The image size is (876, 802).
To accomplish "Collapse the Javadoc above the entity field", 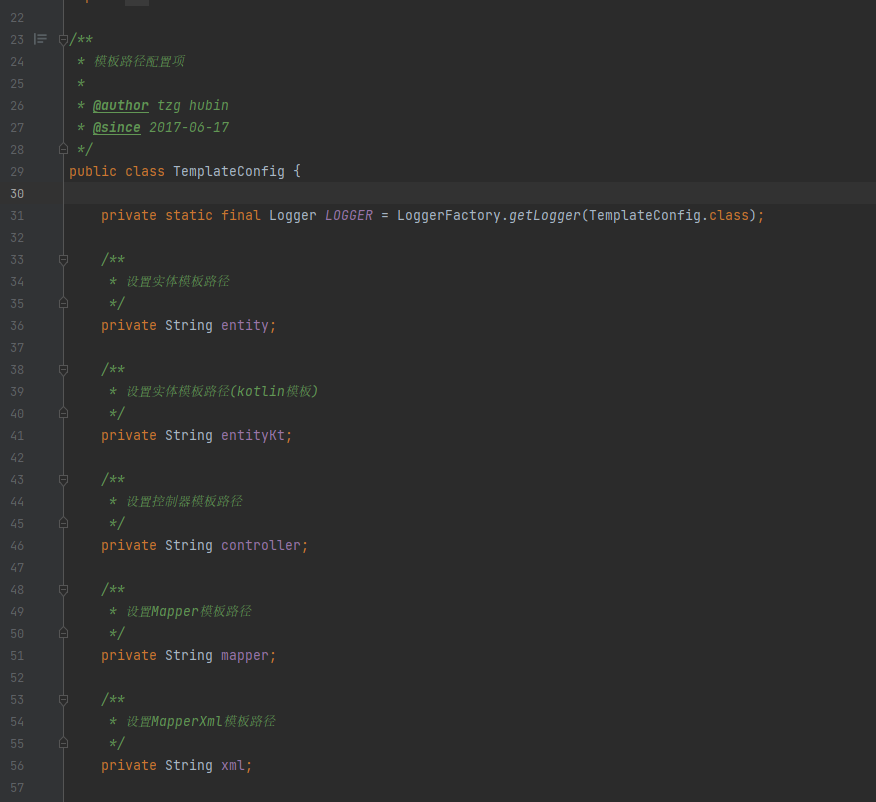I will tap(63, 259).
